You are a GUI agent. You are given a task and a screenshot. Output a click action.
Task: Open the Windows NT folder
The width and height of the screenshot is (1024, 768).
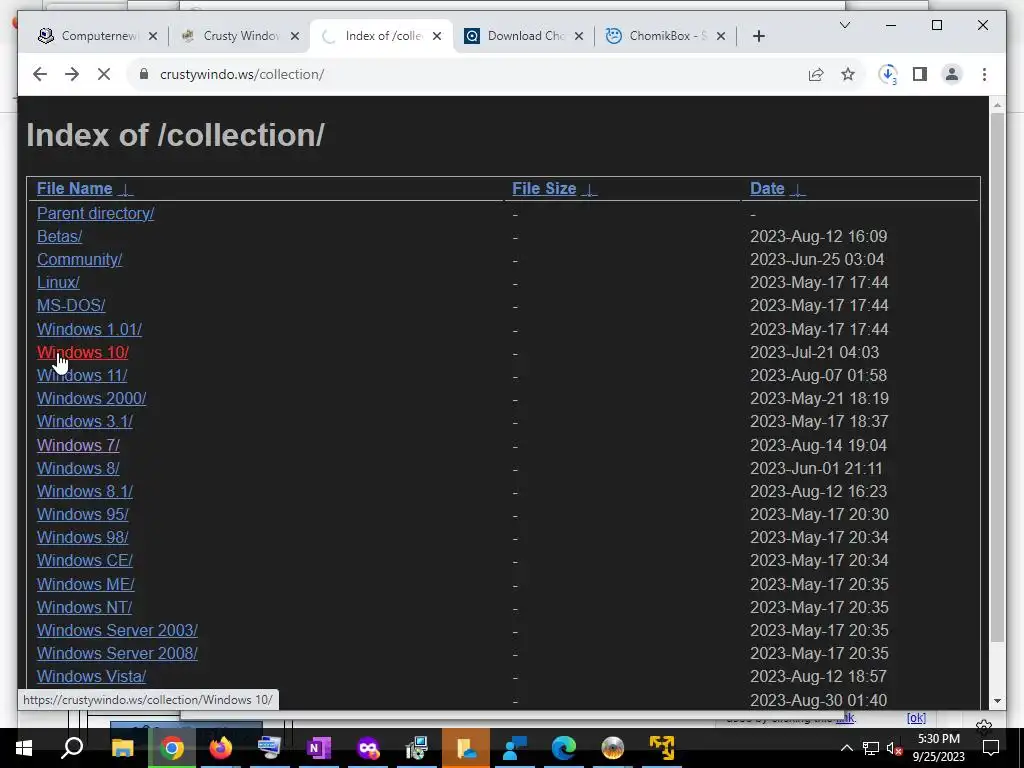click(x=84, y=607)
